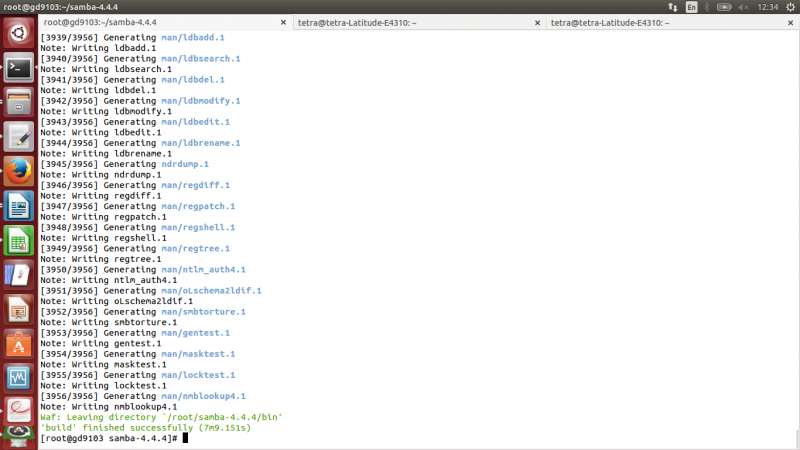Open LibreOffice Calc spreadsheet icon
This screenshot has width=800, height=450.
(x=18, y=241)
